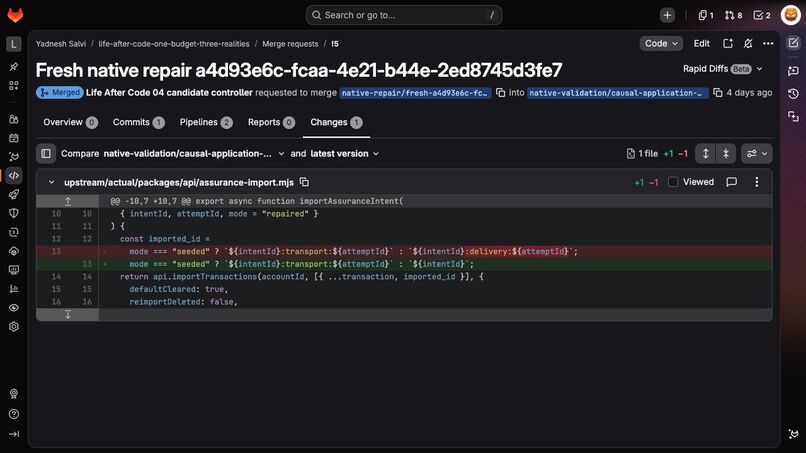Switch to the Overview tab
Viewport: 806px width, 453px height.
click(70, 122)
